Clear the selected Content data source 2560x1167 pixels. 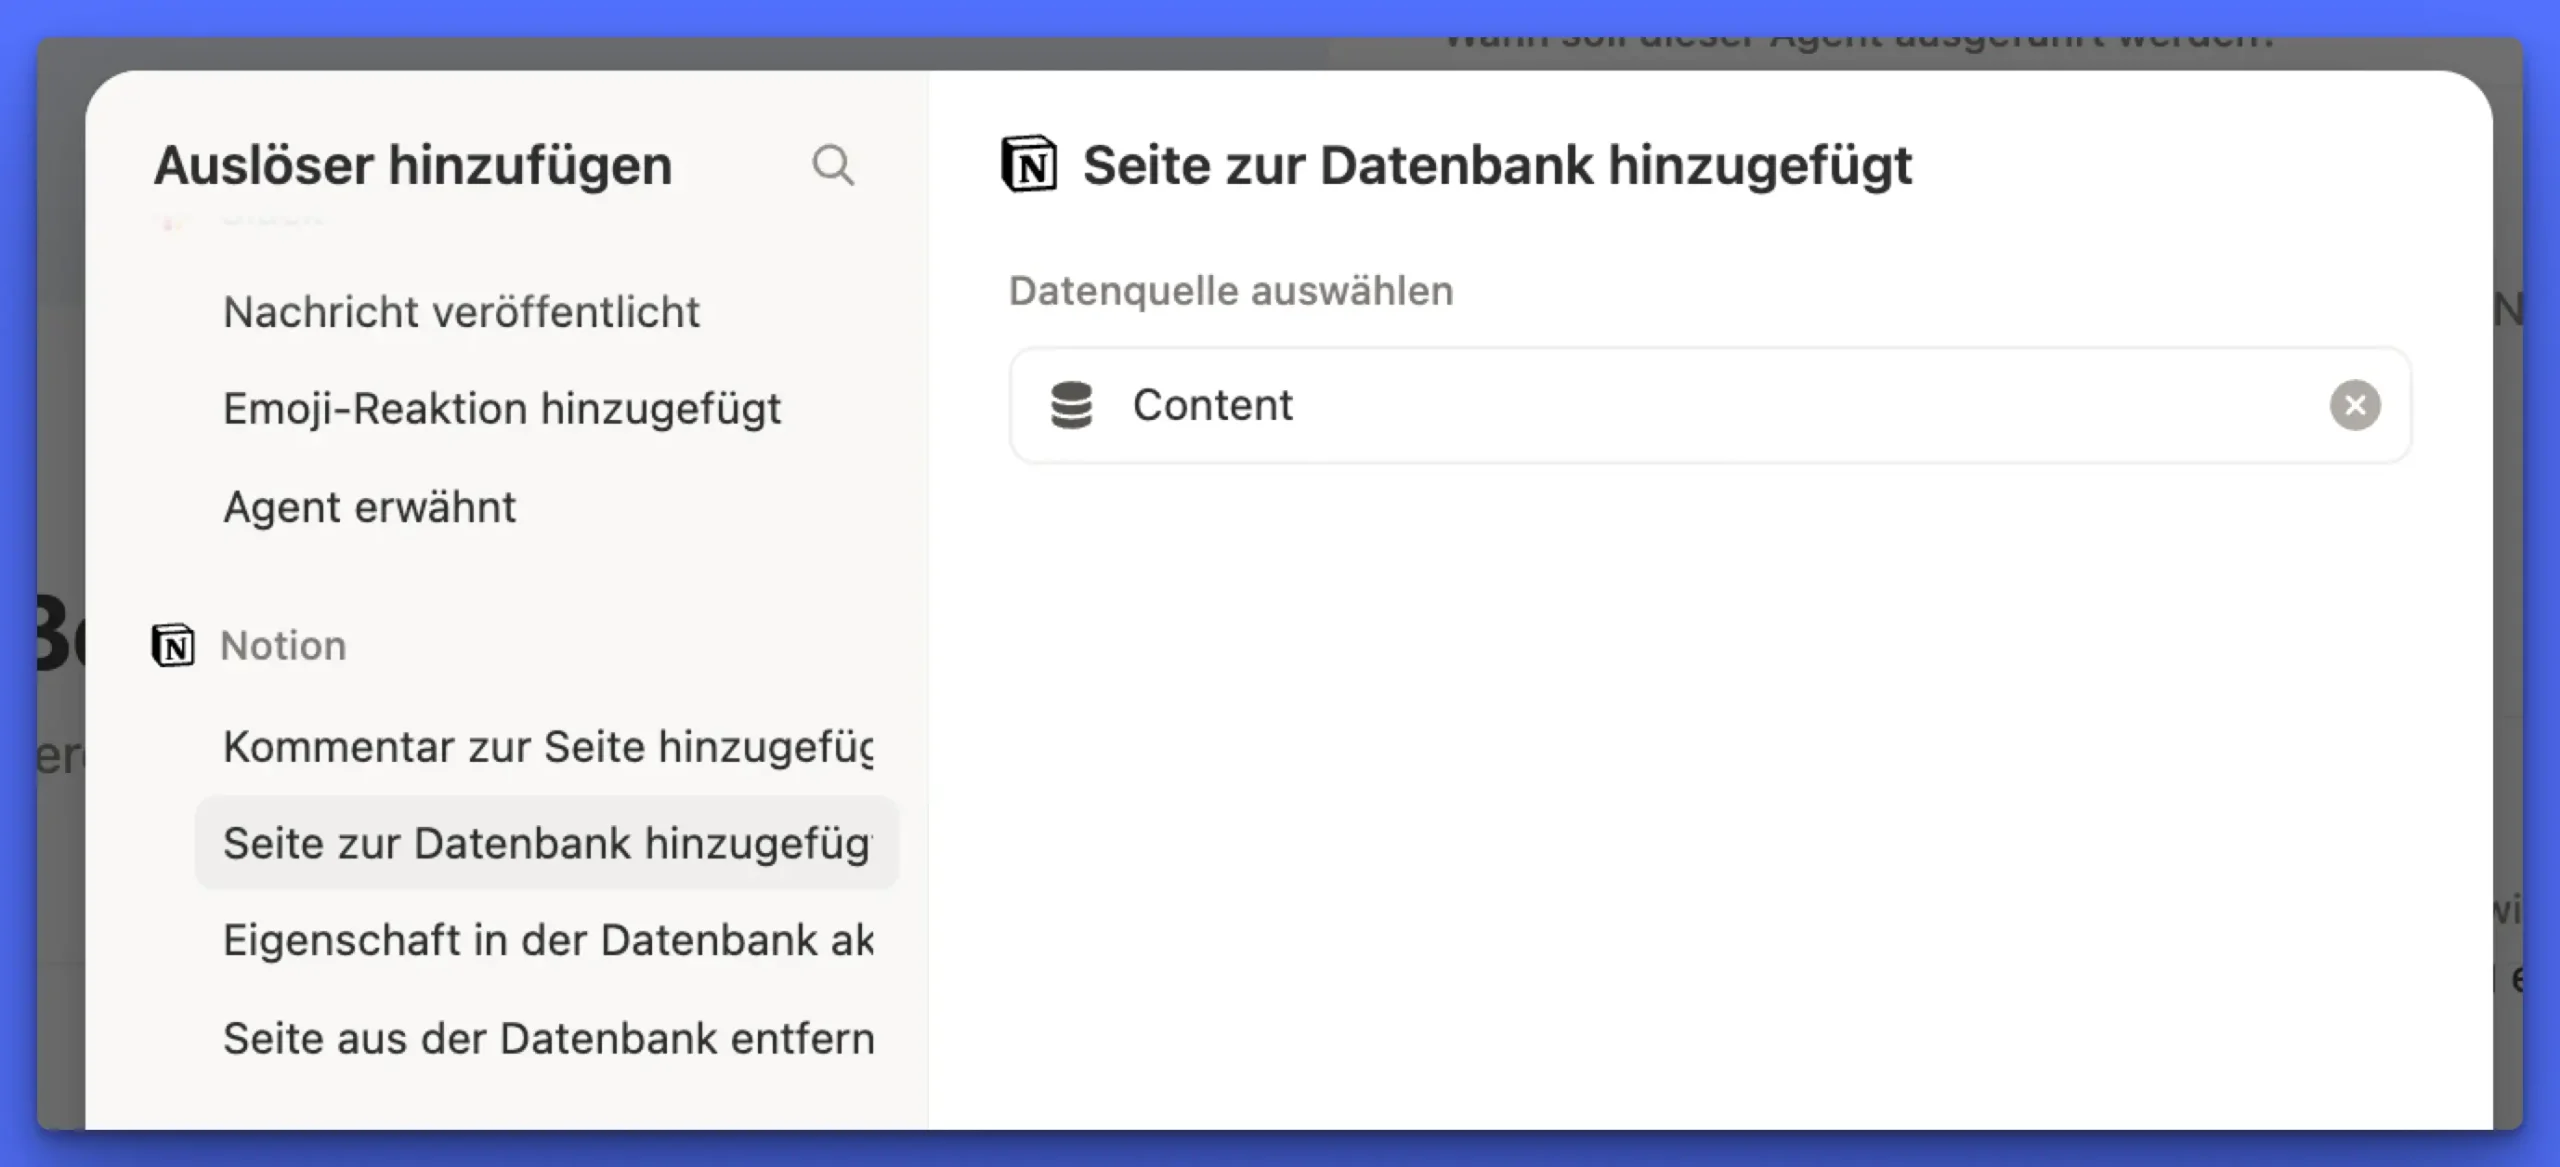pyautogui.click(x=2354, y=405)
